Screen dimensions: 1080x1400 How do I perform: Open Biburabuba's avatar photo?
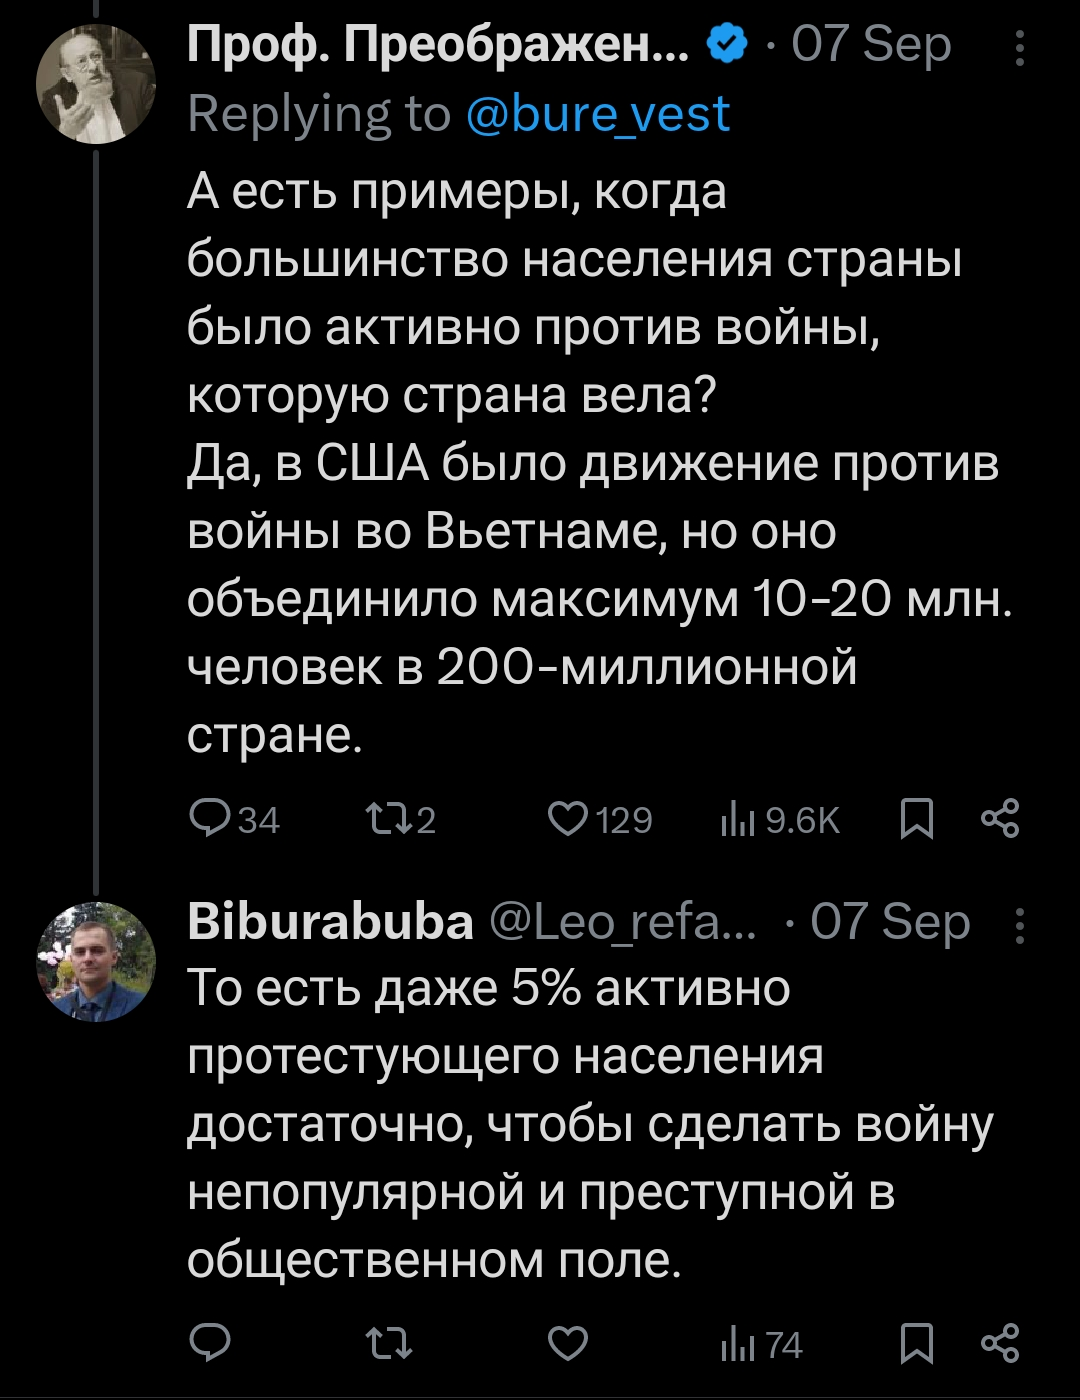(x=96, y=961)
